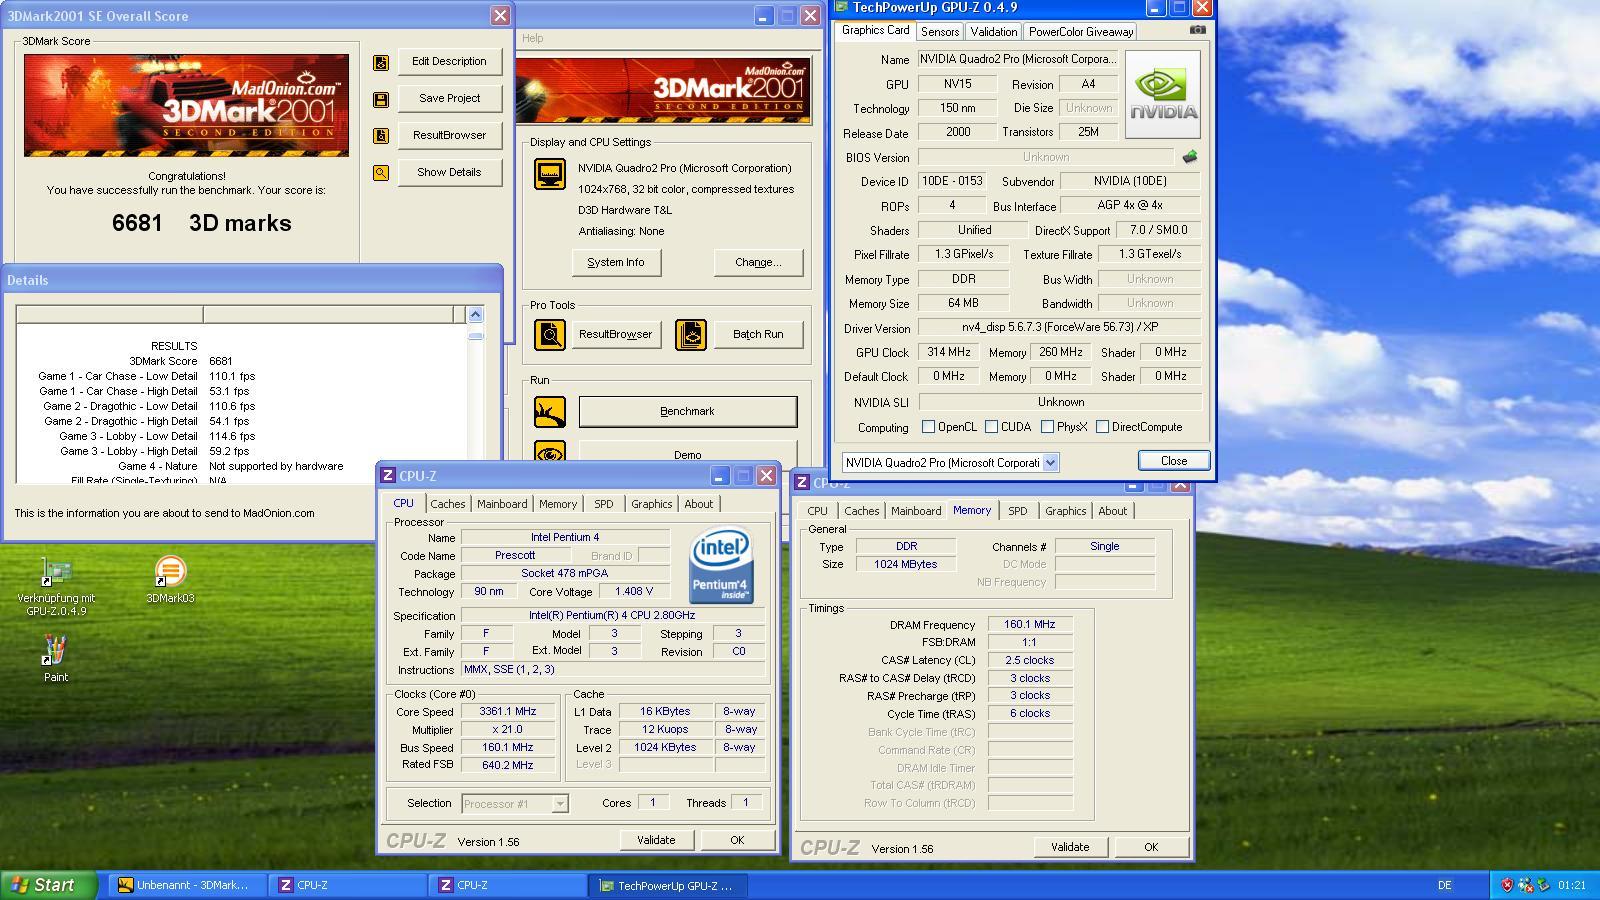Click the Change... display settings button
The height and width of the screenshot is (900, 1600).
pos(758,263)
